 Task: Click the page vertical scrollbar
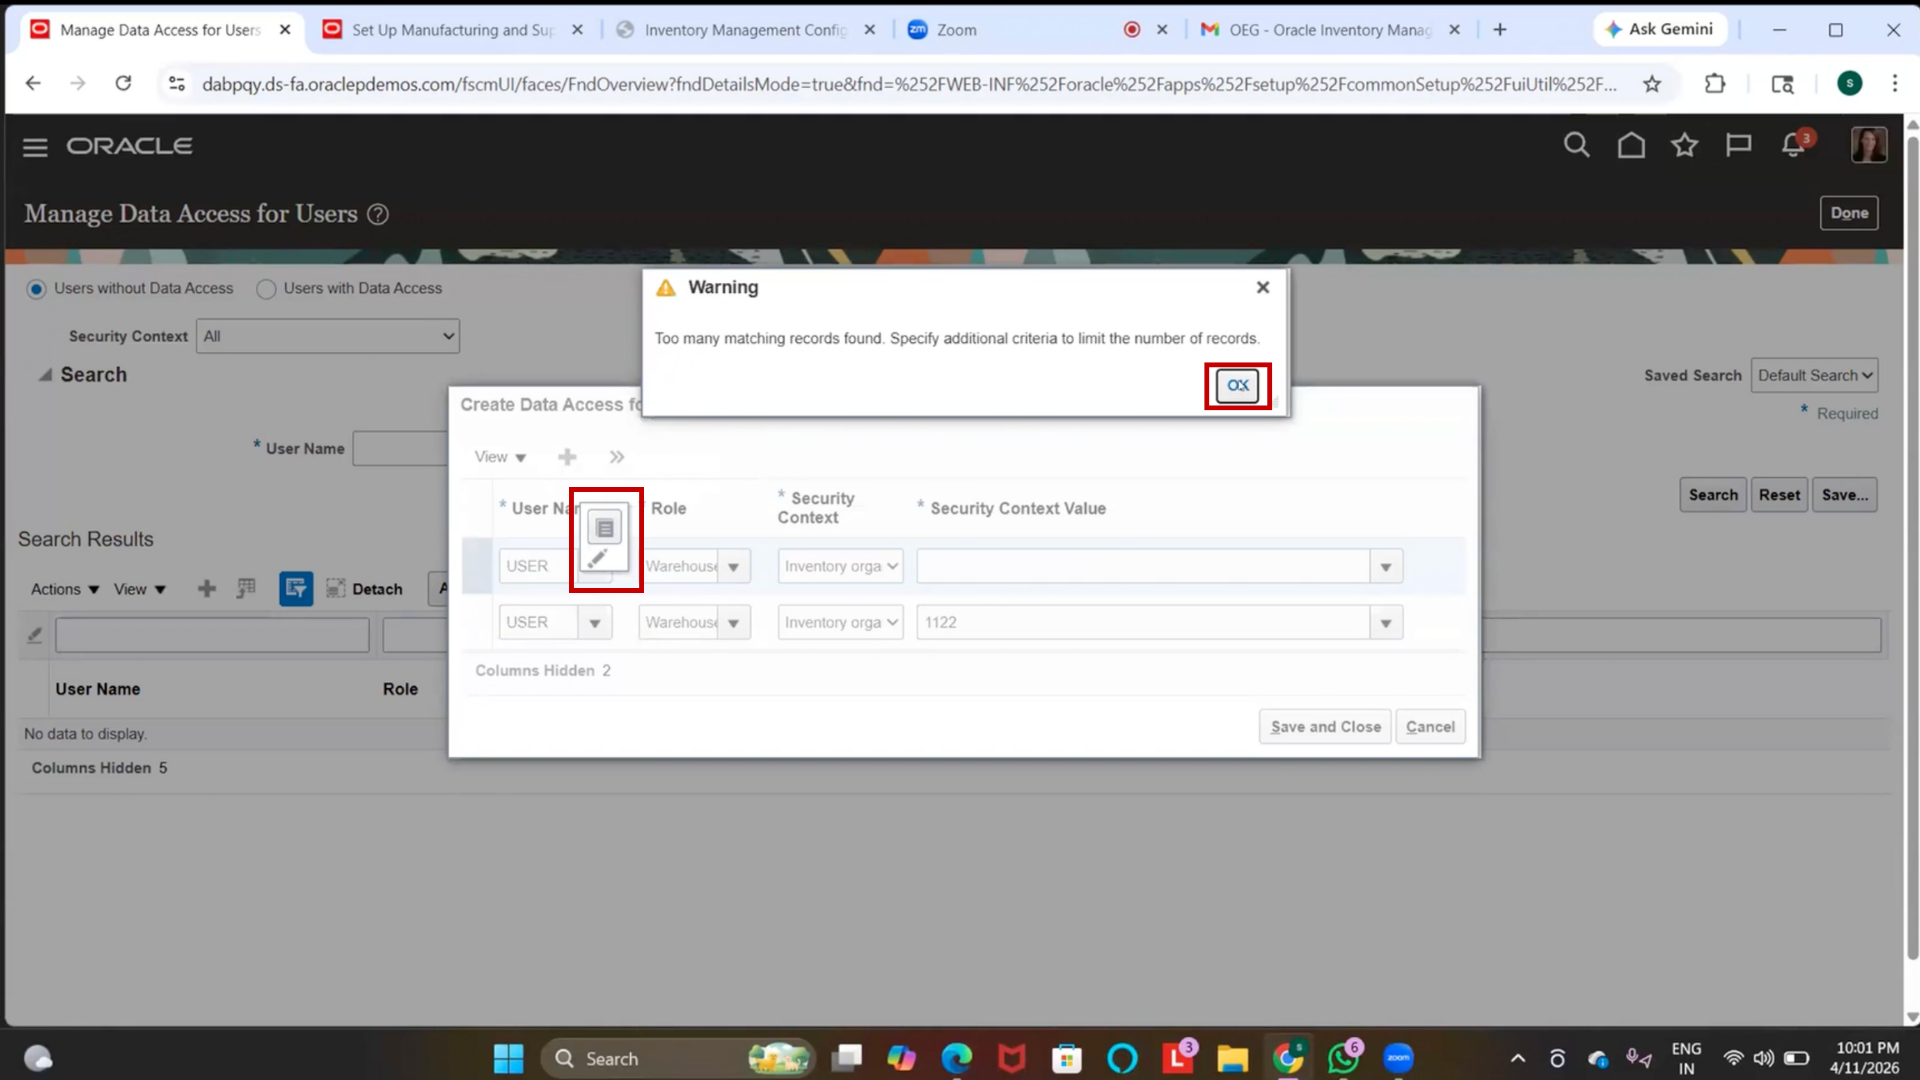(1912, 550)
